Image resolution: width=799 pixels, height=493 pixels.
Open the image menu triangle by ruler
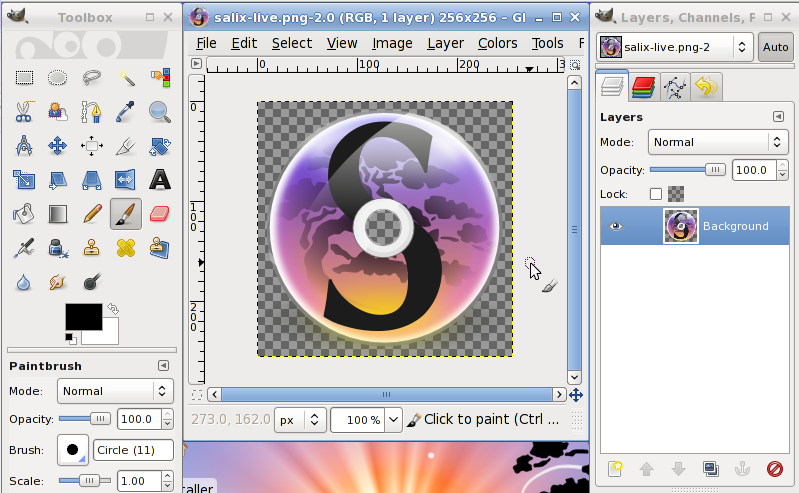pyautogui.click(x=196, y=64)
